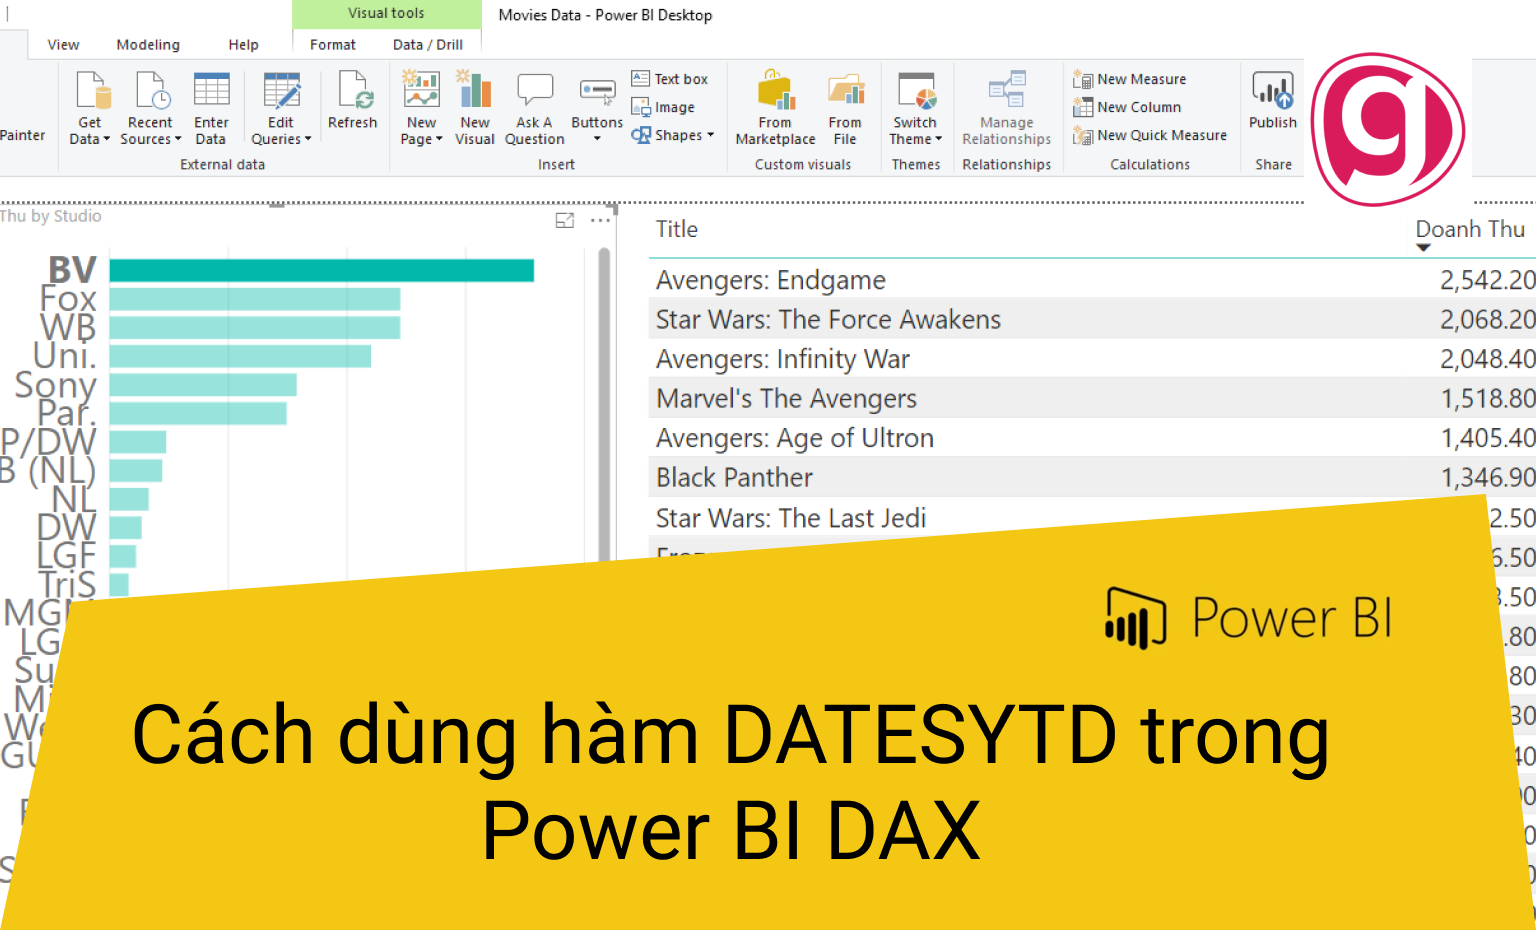1536x930 pixels.
Task: Select the Visual tools contextual tab
Action: point(386,13)
